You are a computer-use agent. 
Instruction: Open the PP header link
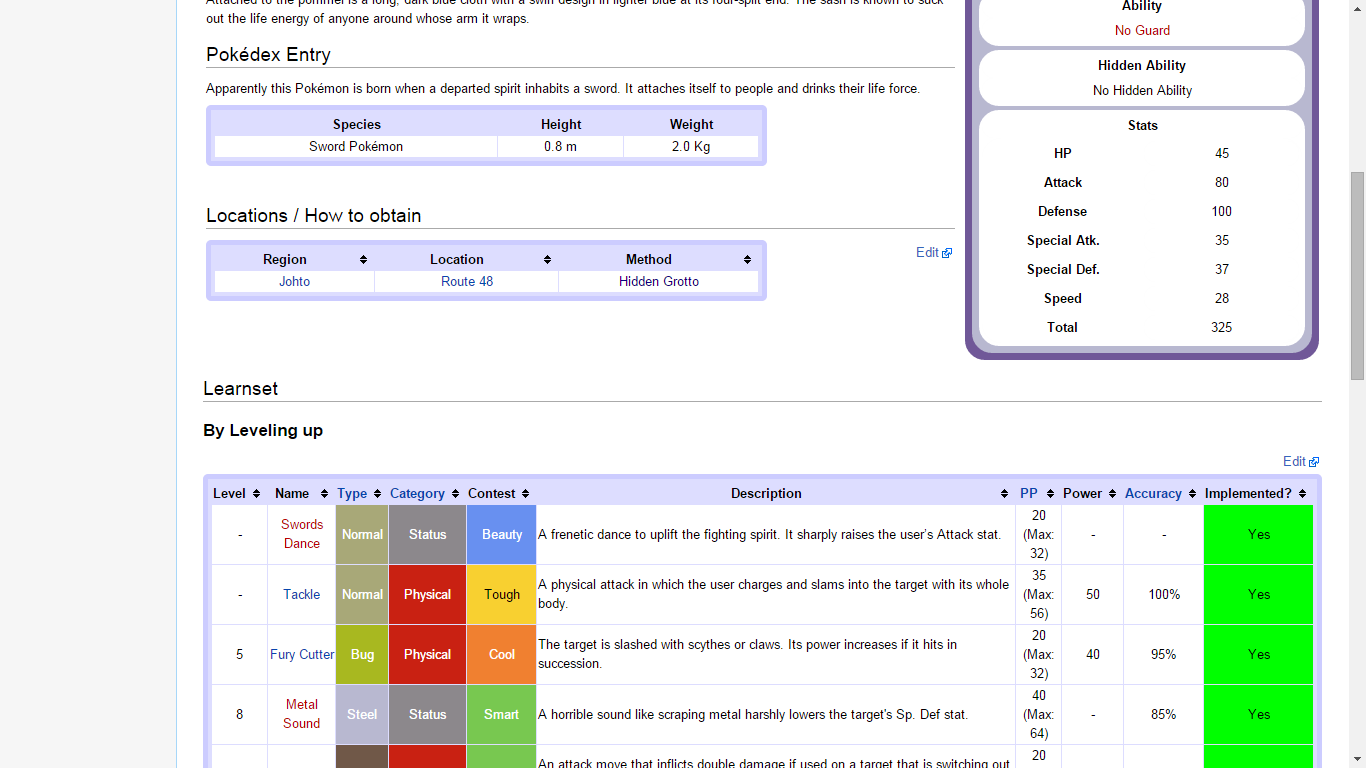click(1029, 494)
